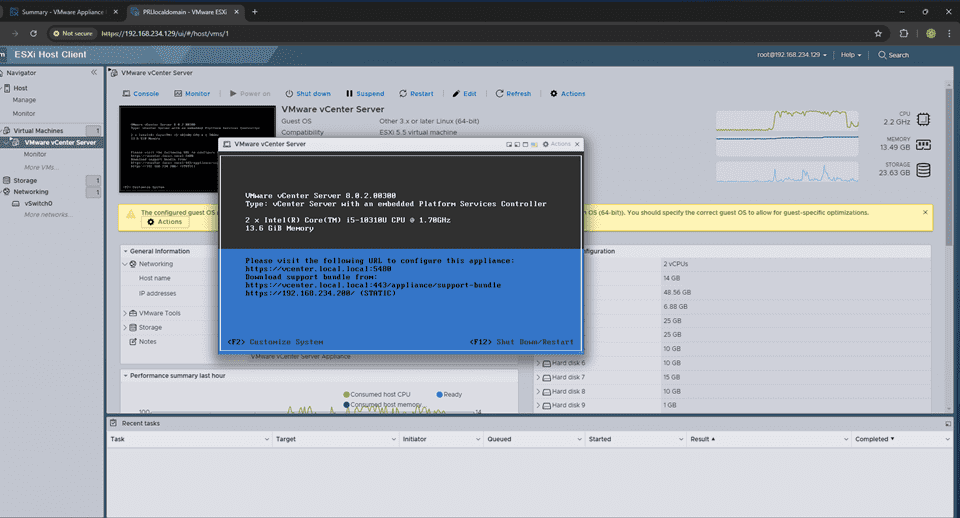The width and height of the screenshot is (960, 518).
Task: Collapse the General Information panel
Action: [x=125, y=251]
